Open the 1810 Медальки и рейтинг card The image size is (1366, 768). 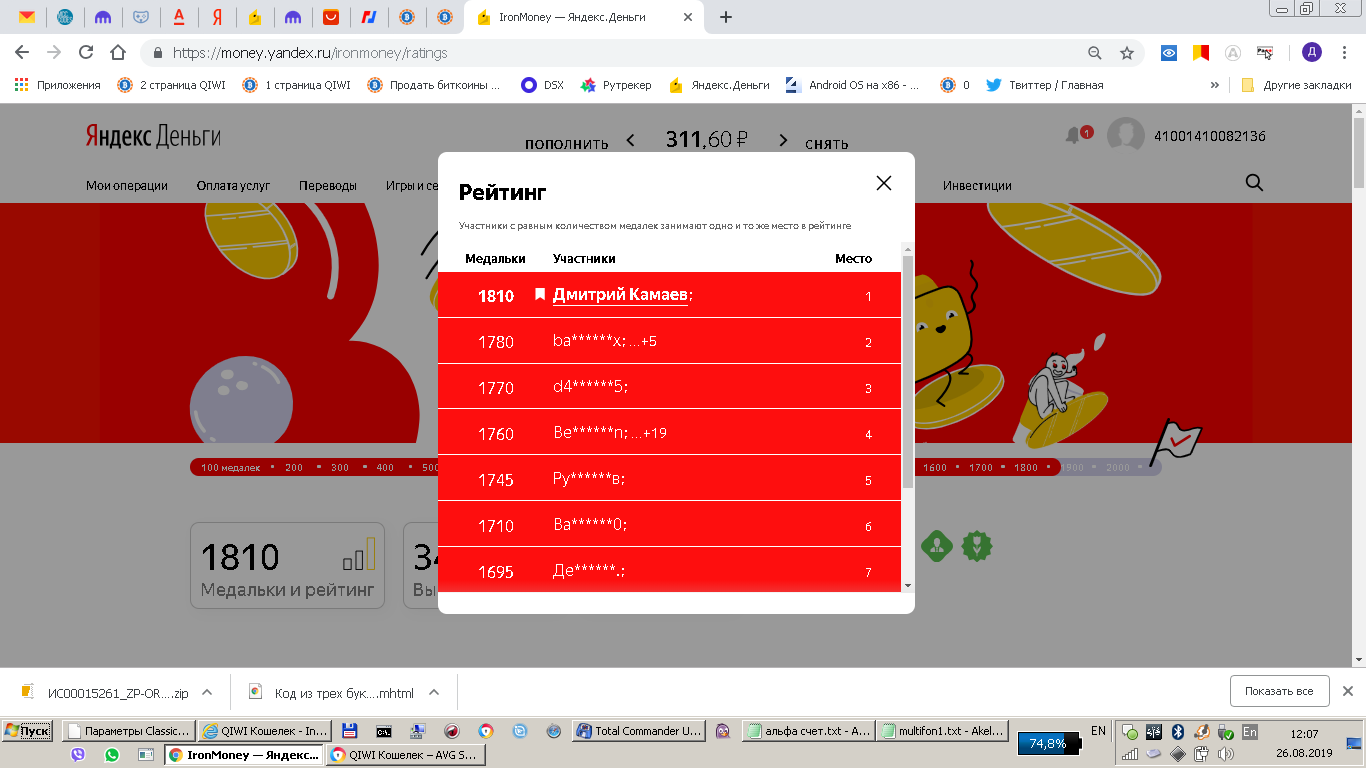tap(287, 565)
